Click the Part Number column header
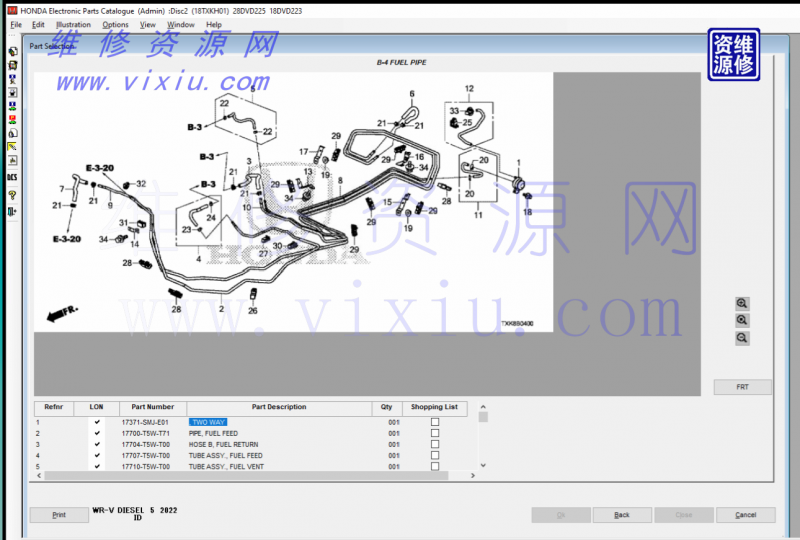Viewport: 800px width, 540px height. (153, 407)
